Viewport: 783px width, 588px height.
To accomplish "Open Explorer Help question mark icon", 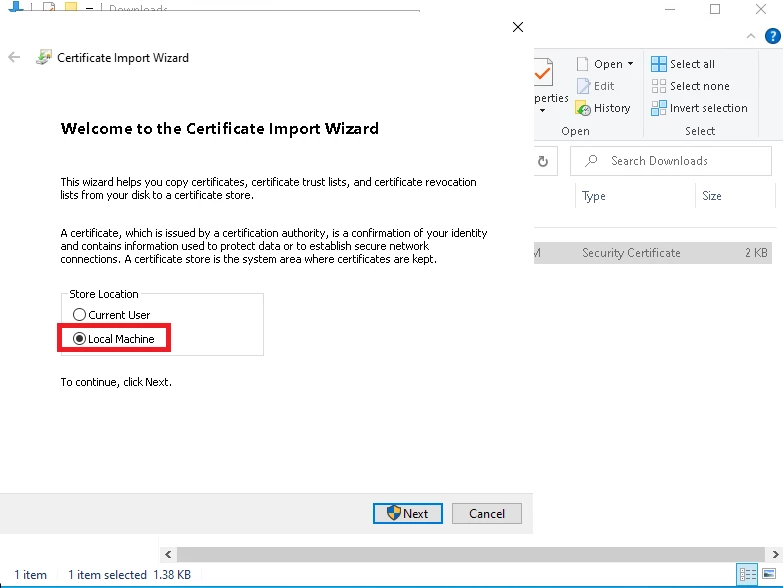I will [x=773, y=36].
